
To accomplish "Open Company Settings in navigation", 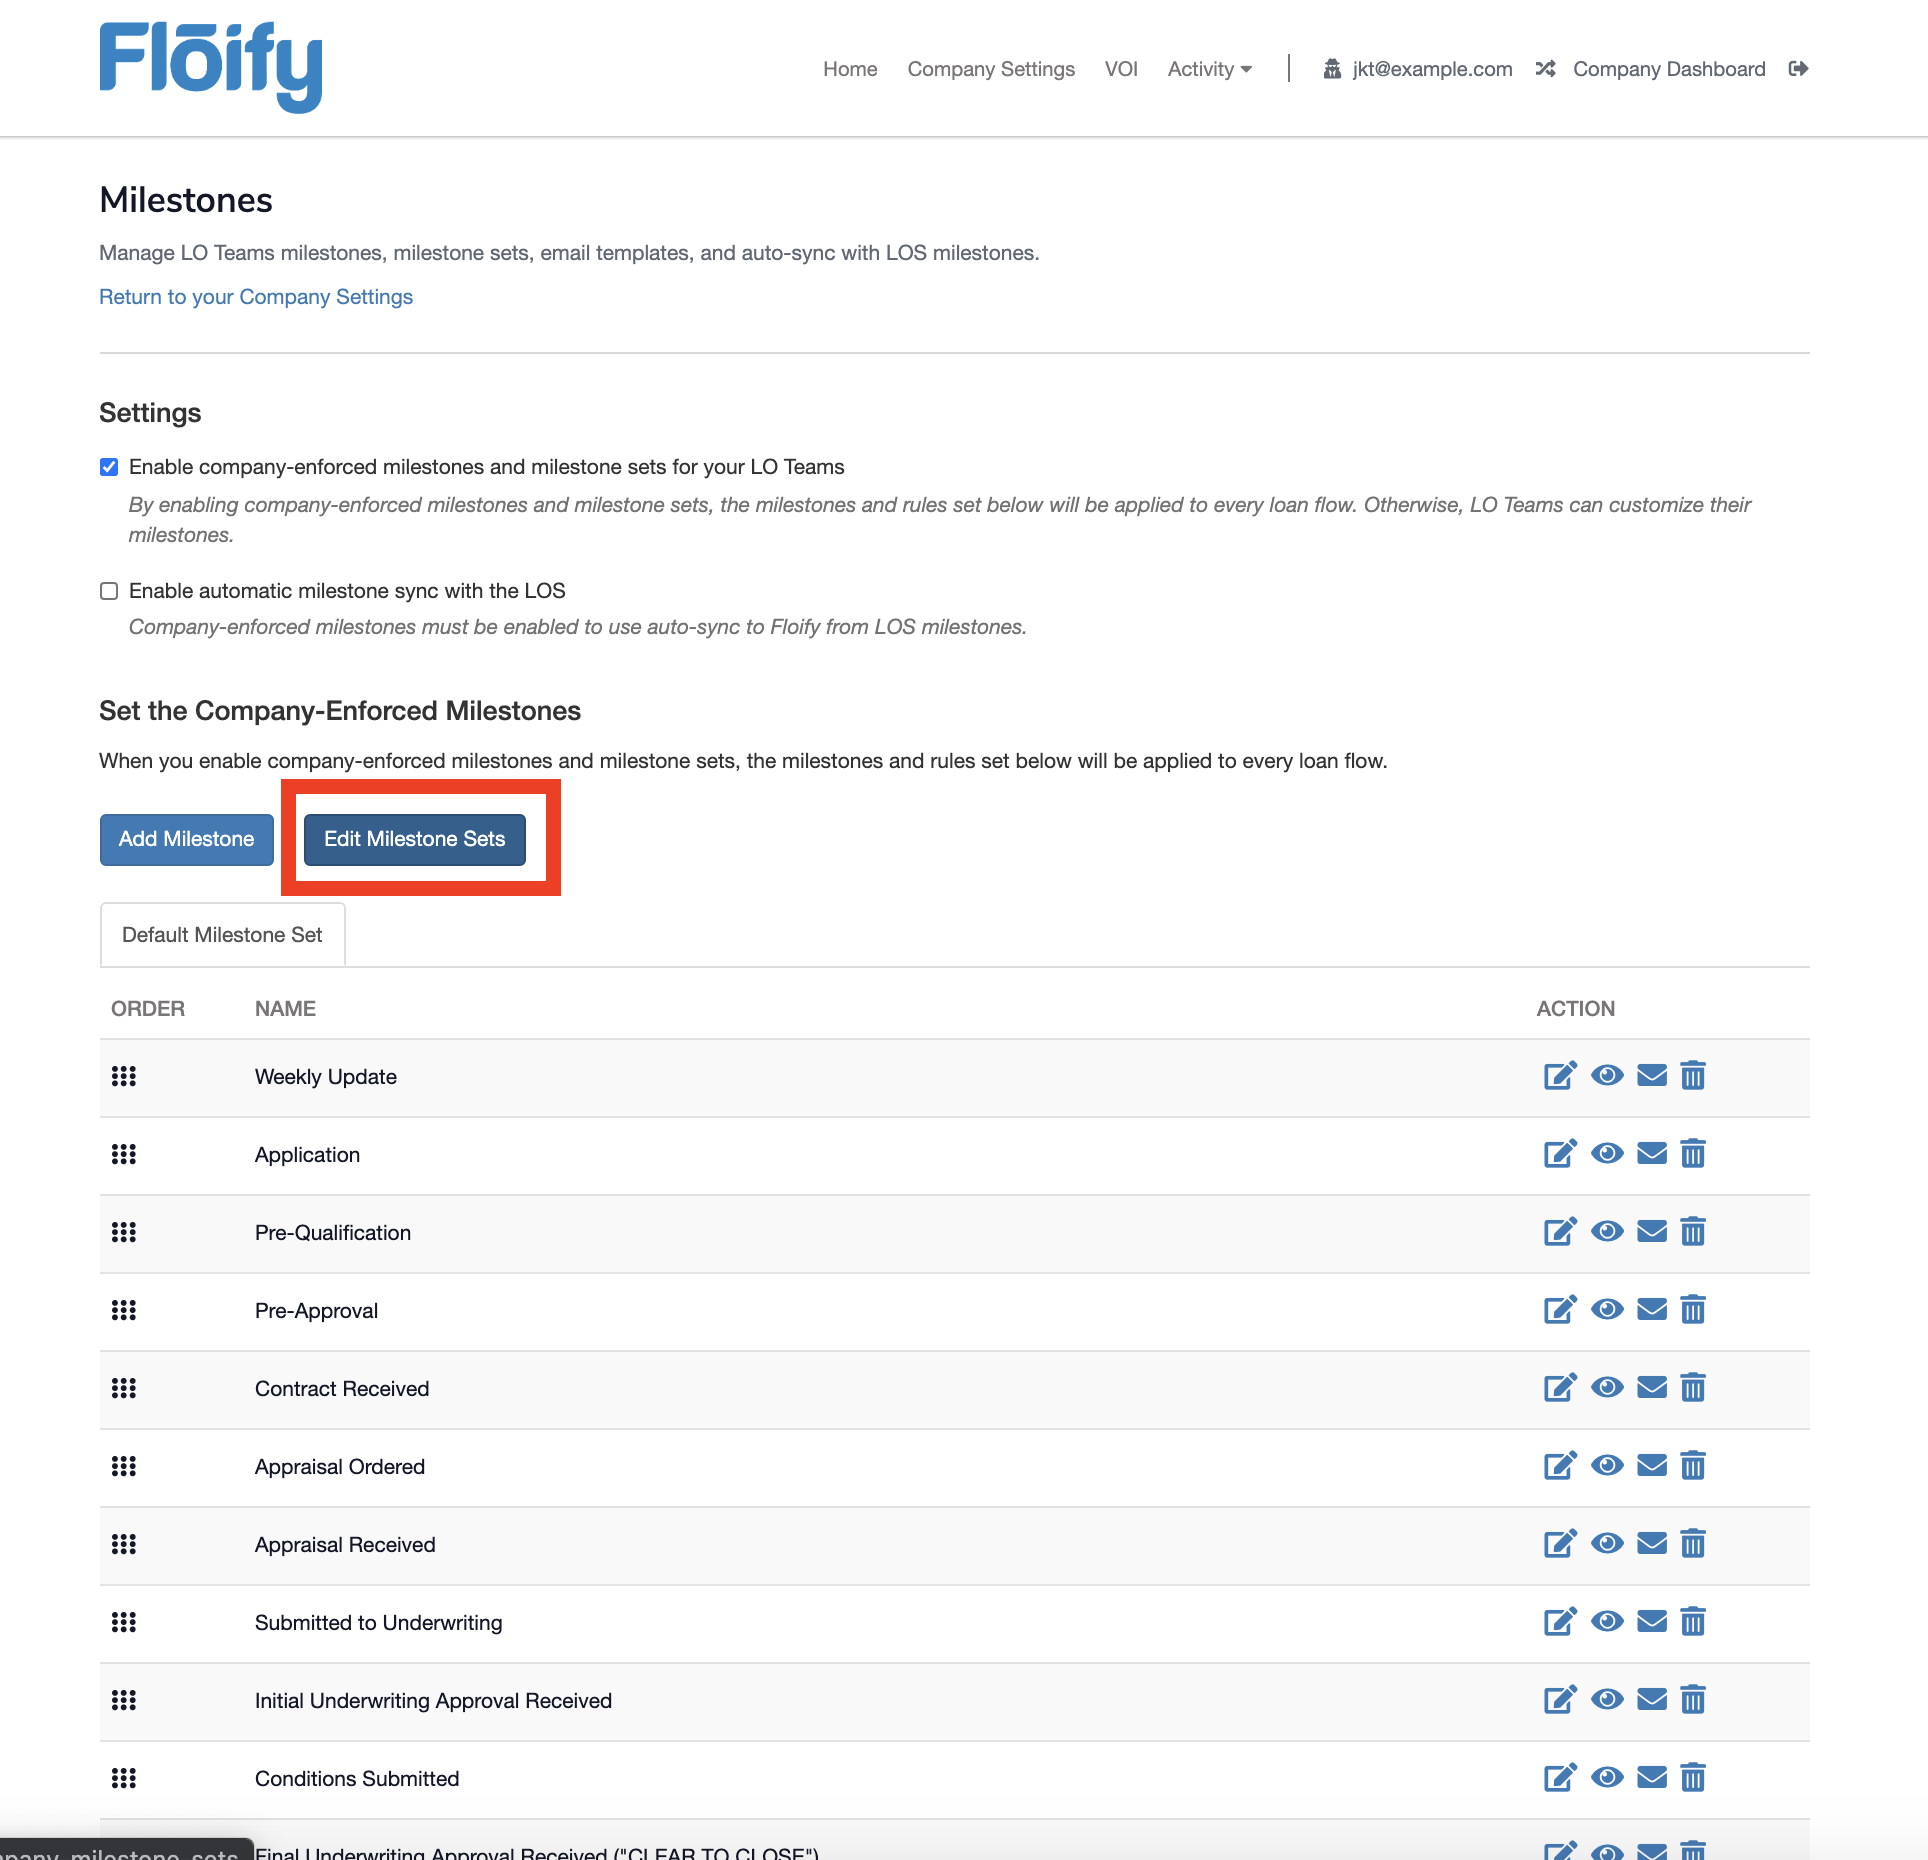I will pos(990,69).
